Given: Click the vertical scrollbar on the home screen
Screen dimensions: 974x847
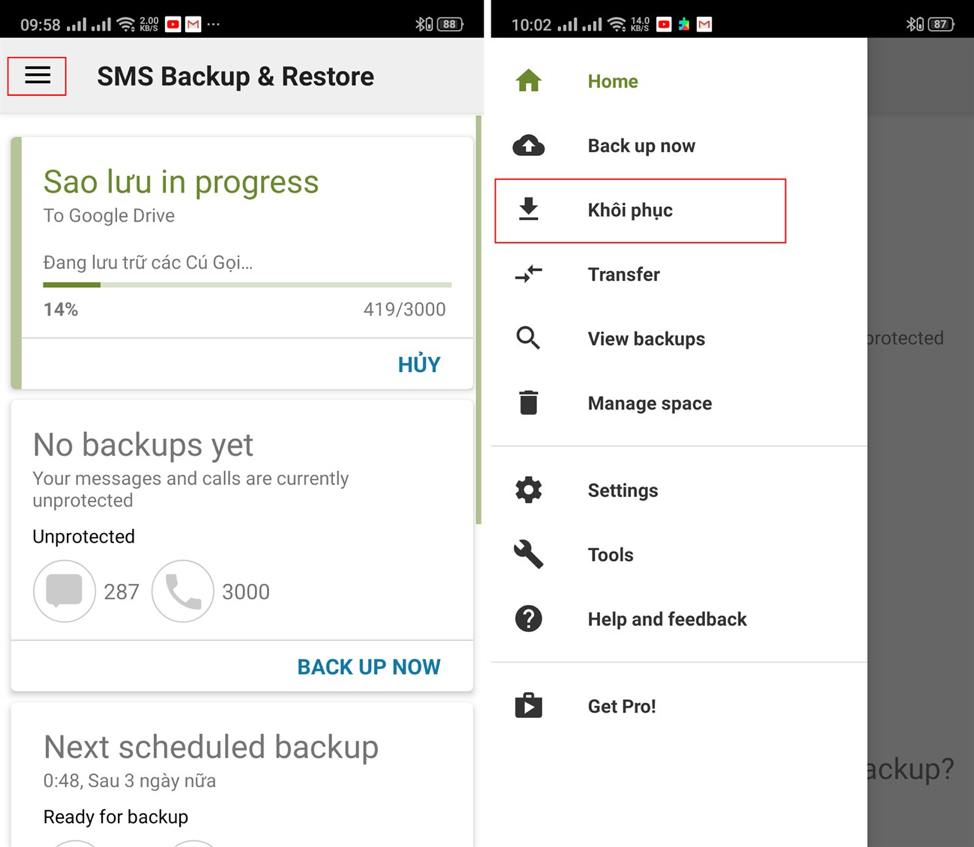Looking at the screenshot, I should (478, 320).
